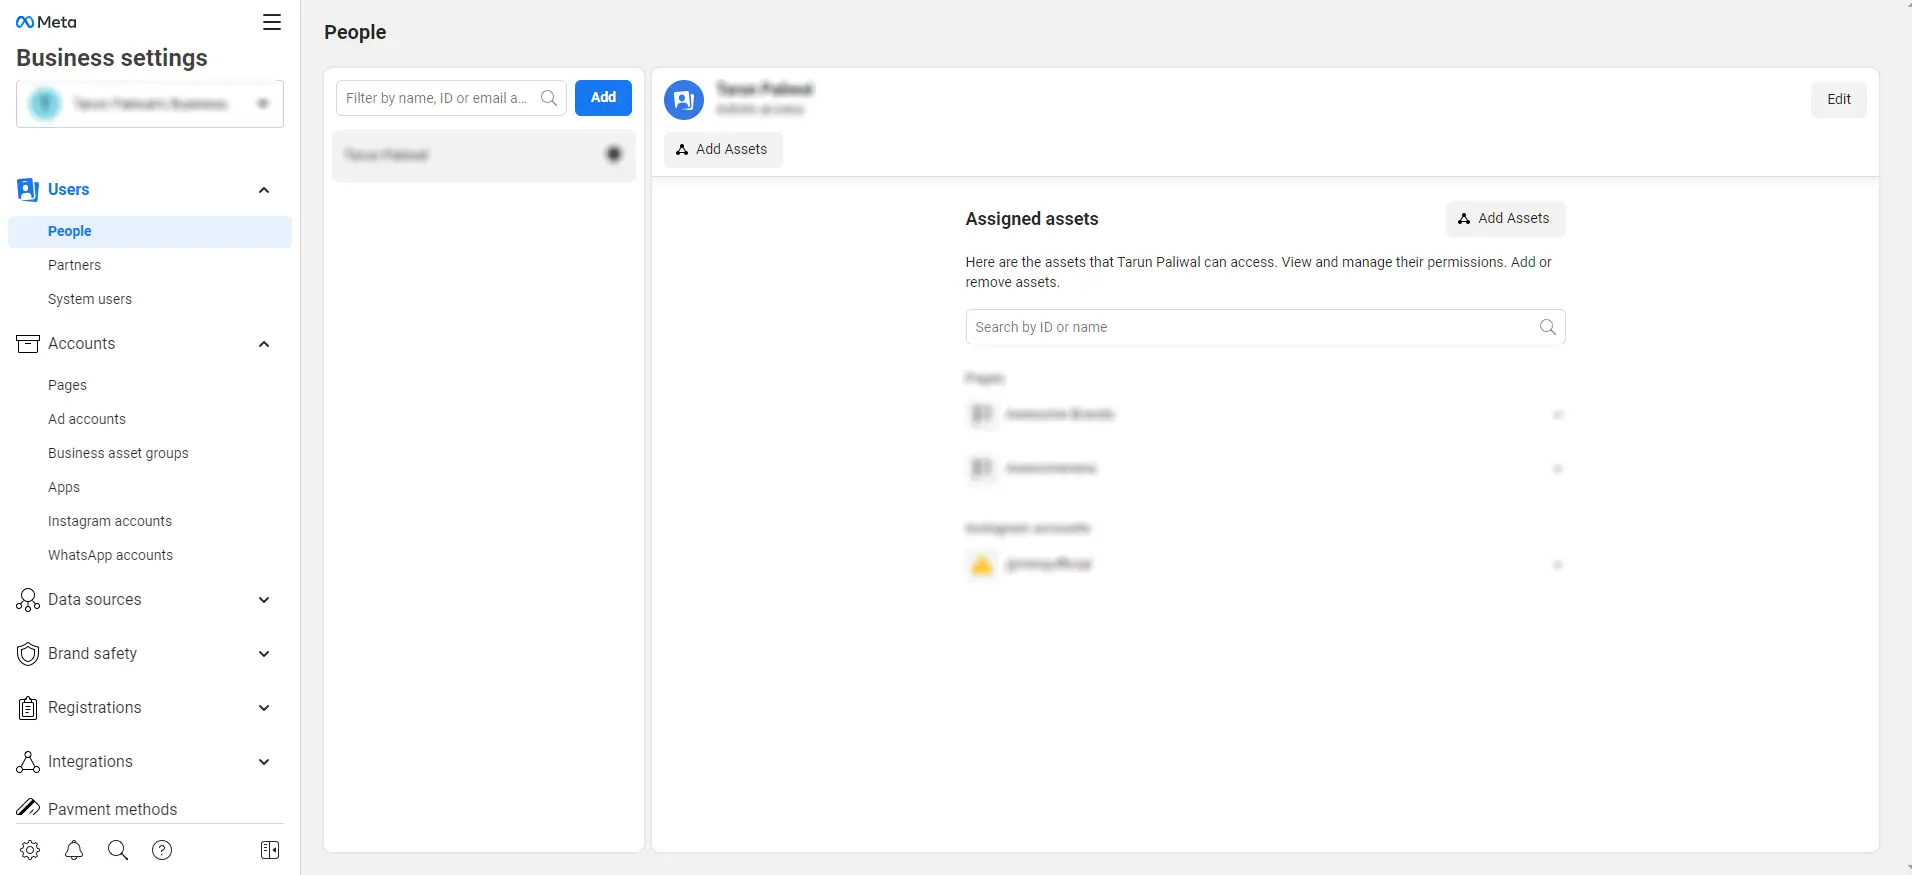Image resolution: width=1912 pixels, height=875 pixels.
Task: Click the Registrations label
Action: (95, 708)
